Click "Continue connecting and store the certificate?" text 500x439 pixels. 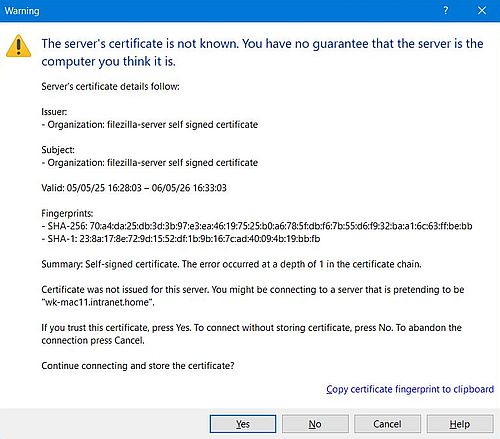pyautogui.click(x=138, y=366)
